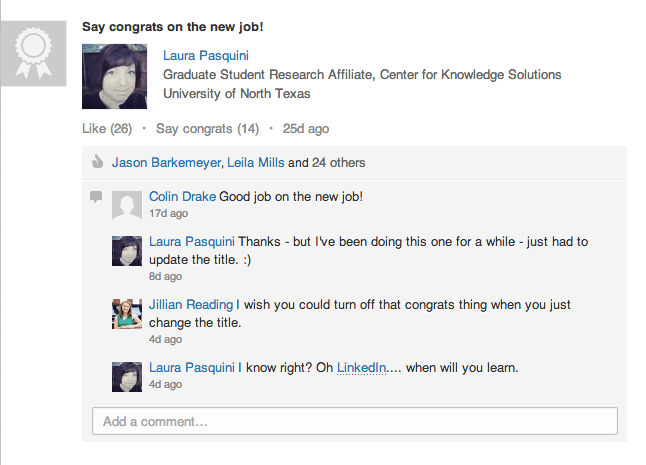The image size is (646, 465).
Task: Click Laura's avatar beside her Thanks reply
Action: click(127, 251)
